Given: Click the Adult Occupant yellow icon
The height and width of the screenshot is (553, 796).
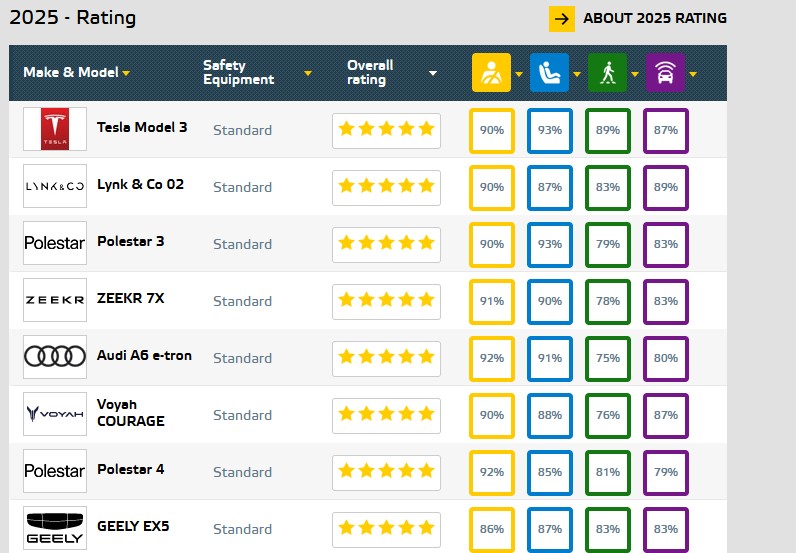Looking at the screenshot, I should pyautogui.click(x=491, y=73).
